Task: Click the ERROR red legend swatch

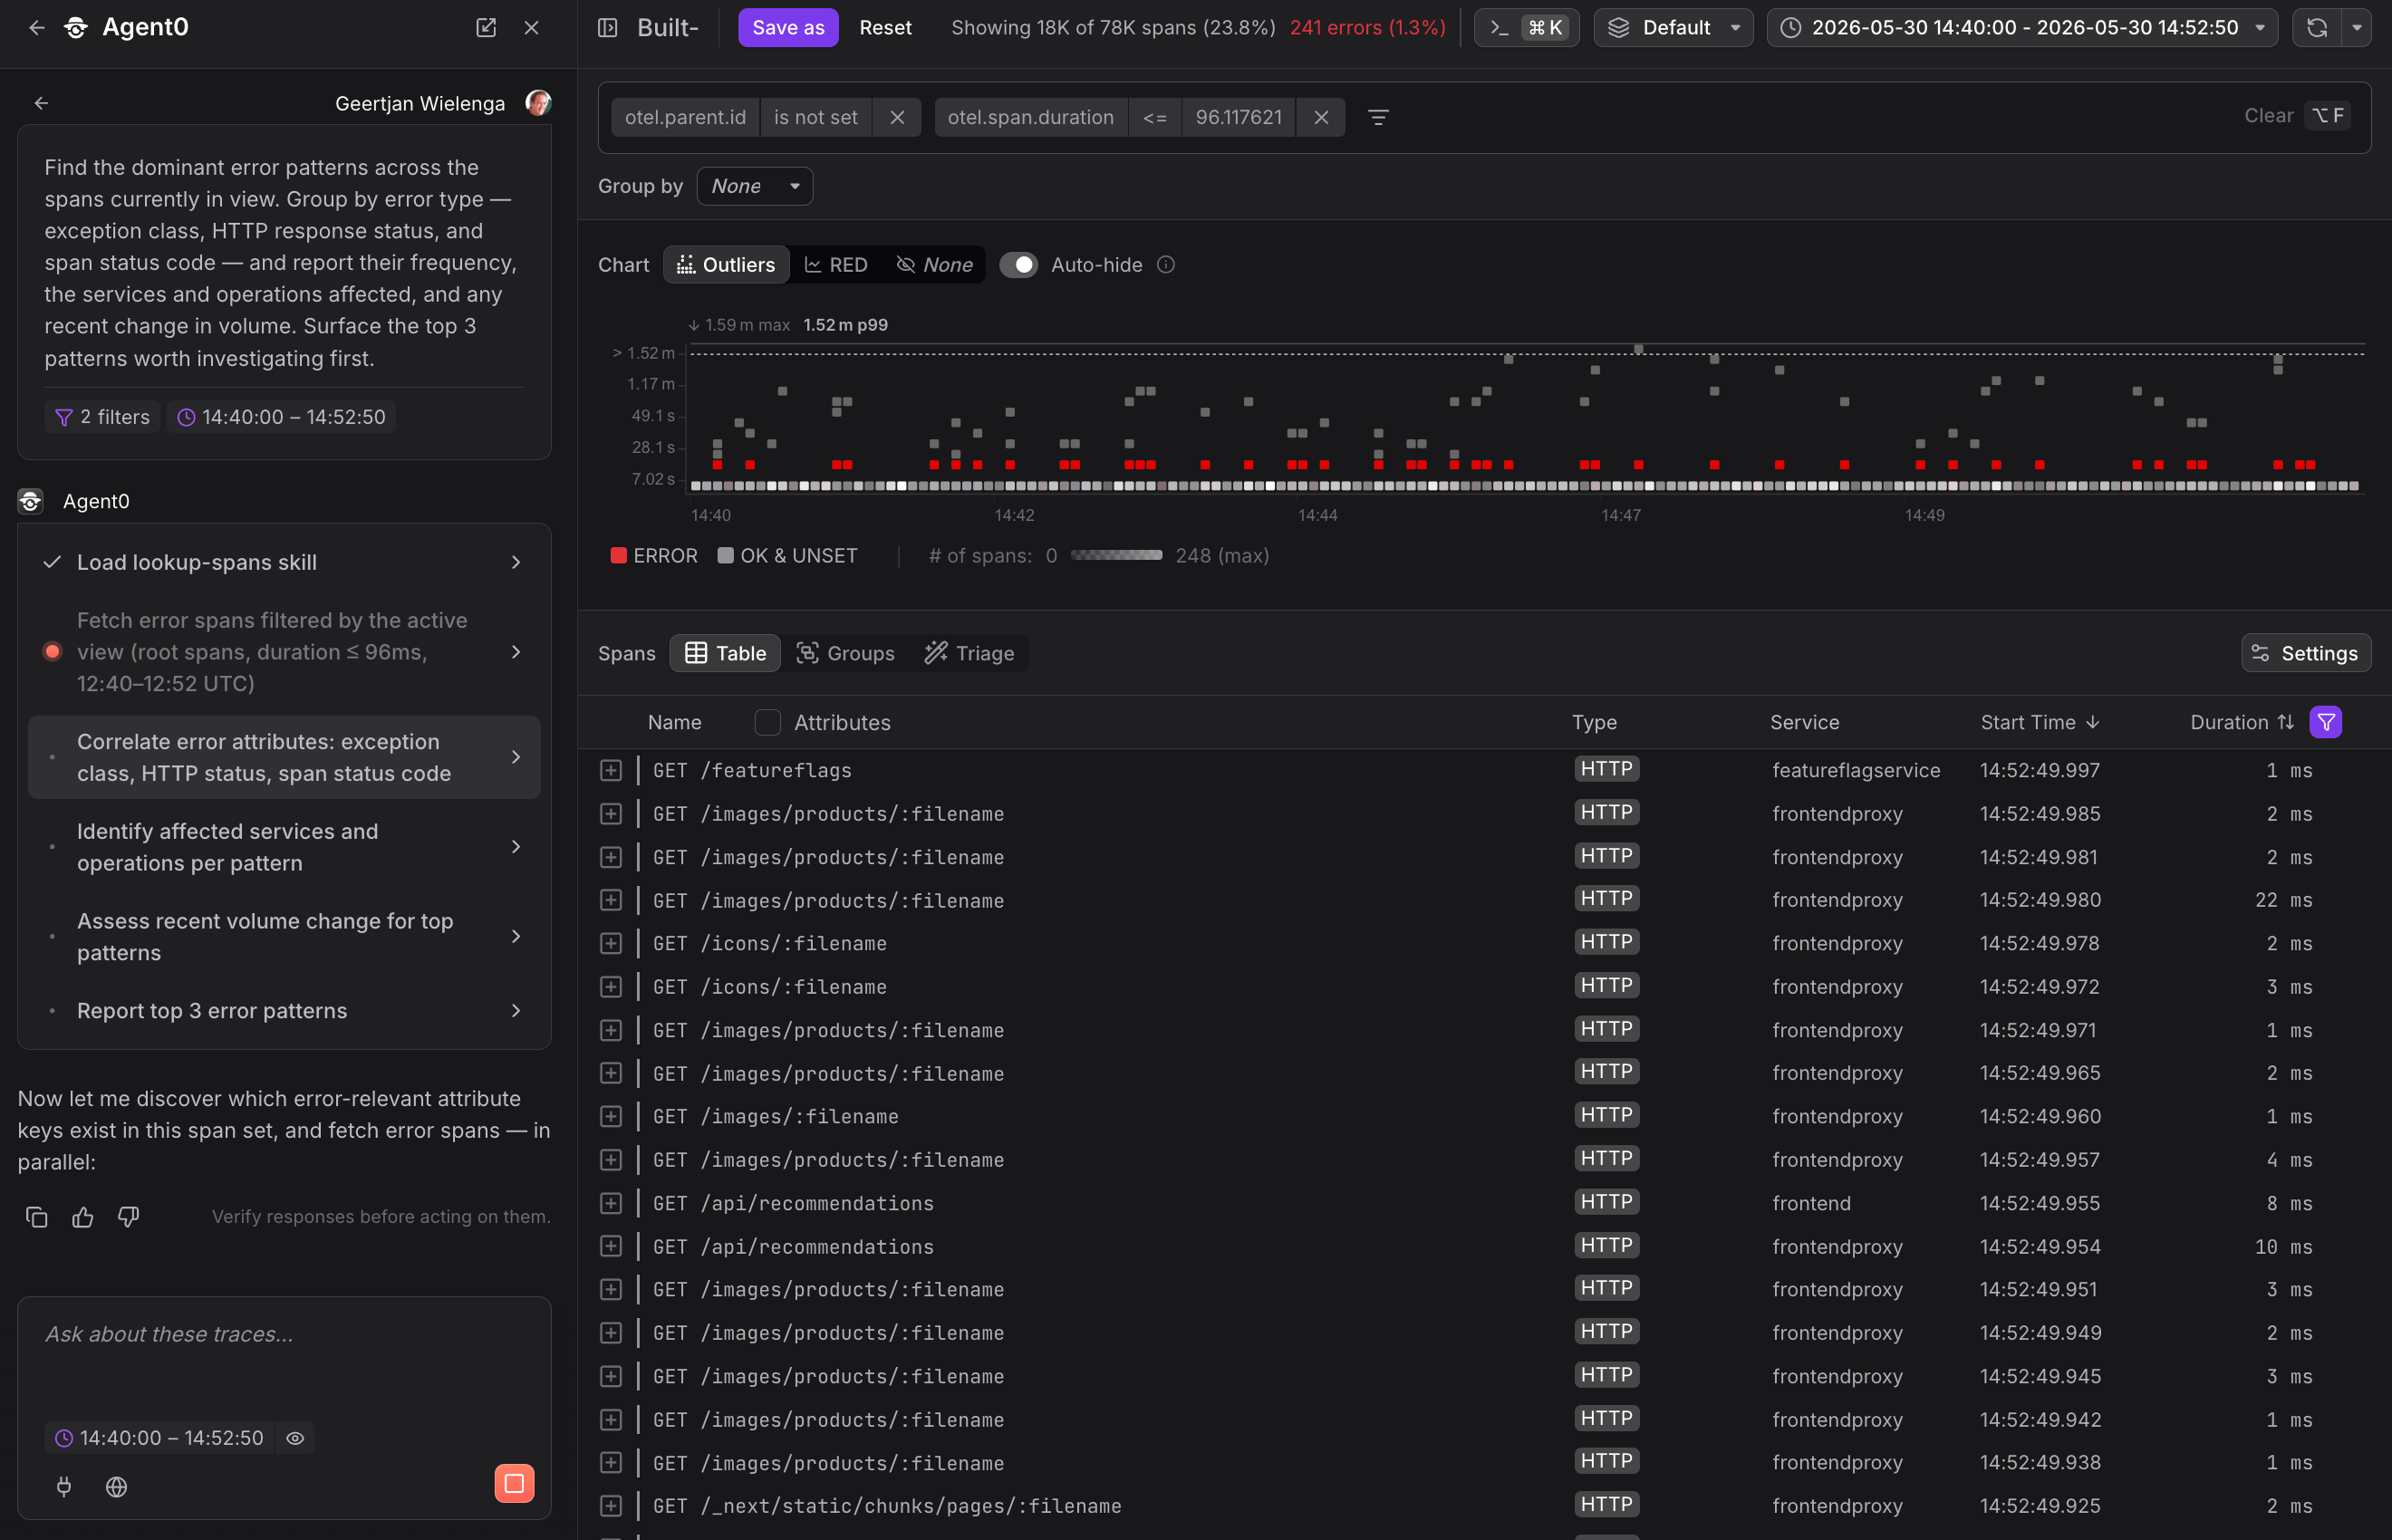Action: [x=619, y=556]
